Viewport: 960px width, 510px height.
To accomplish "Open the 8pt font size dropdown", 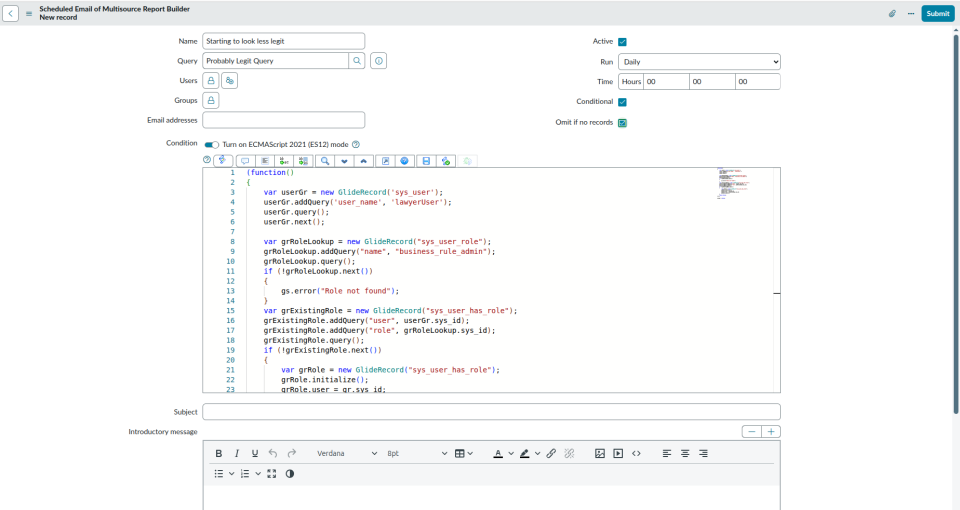I will (x=417, y=453).
